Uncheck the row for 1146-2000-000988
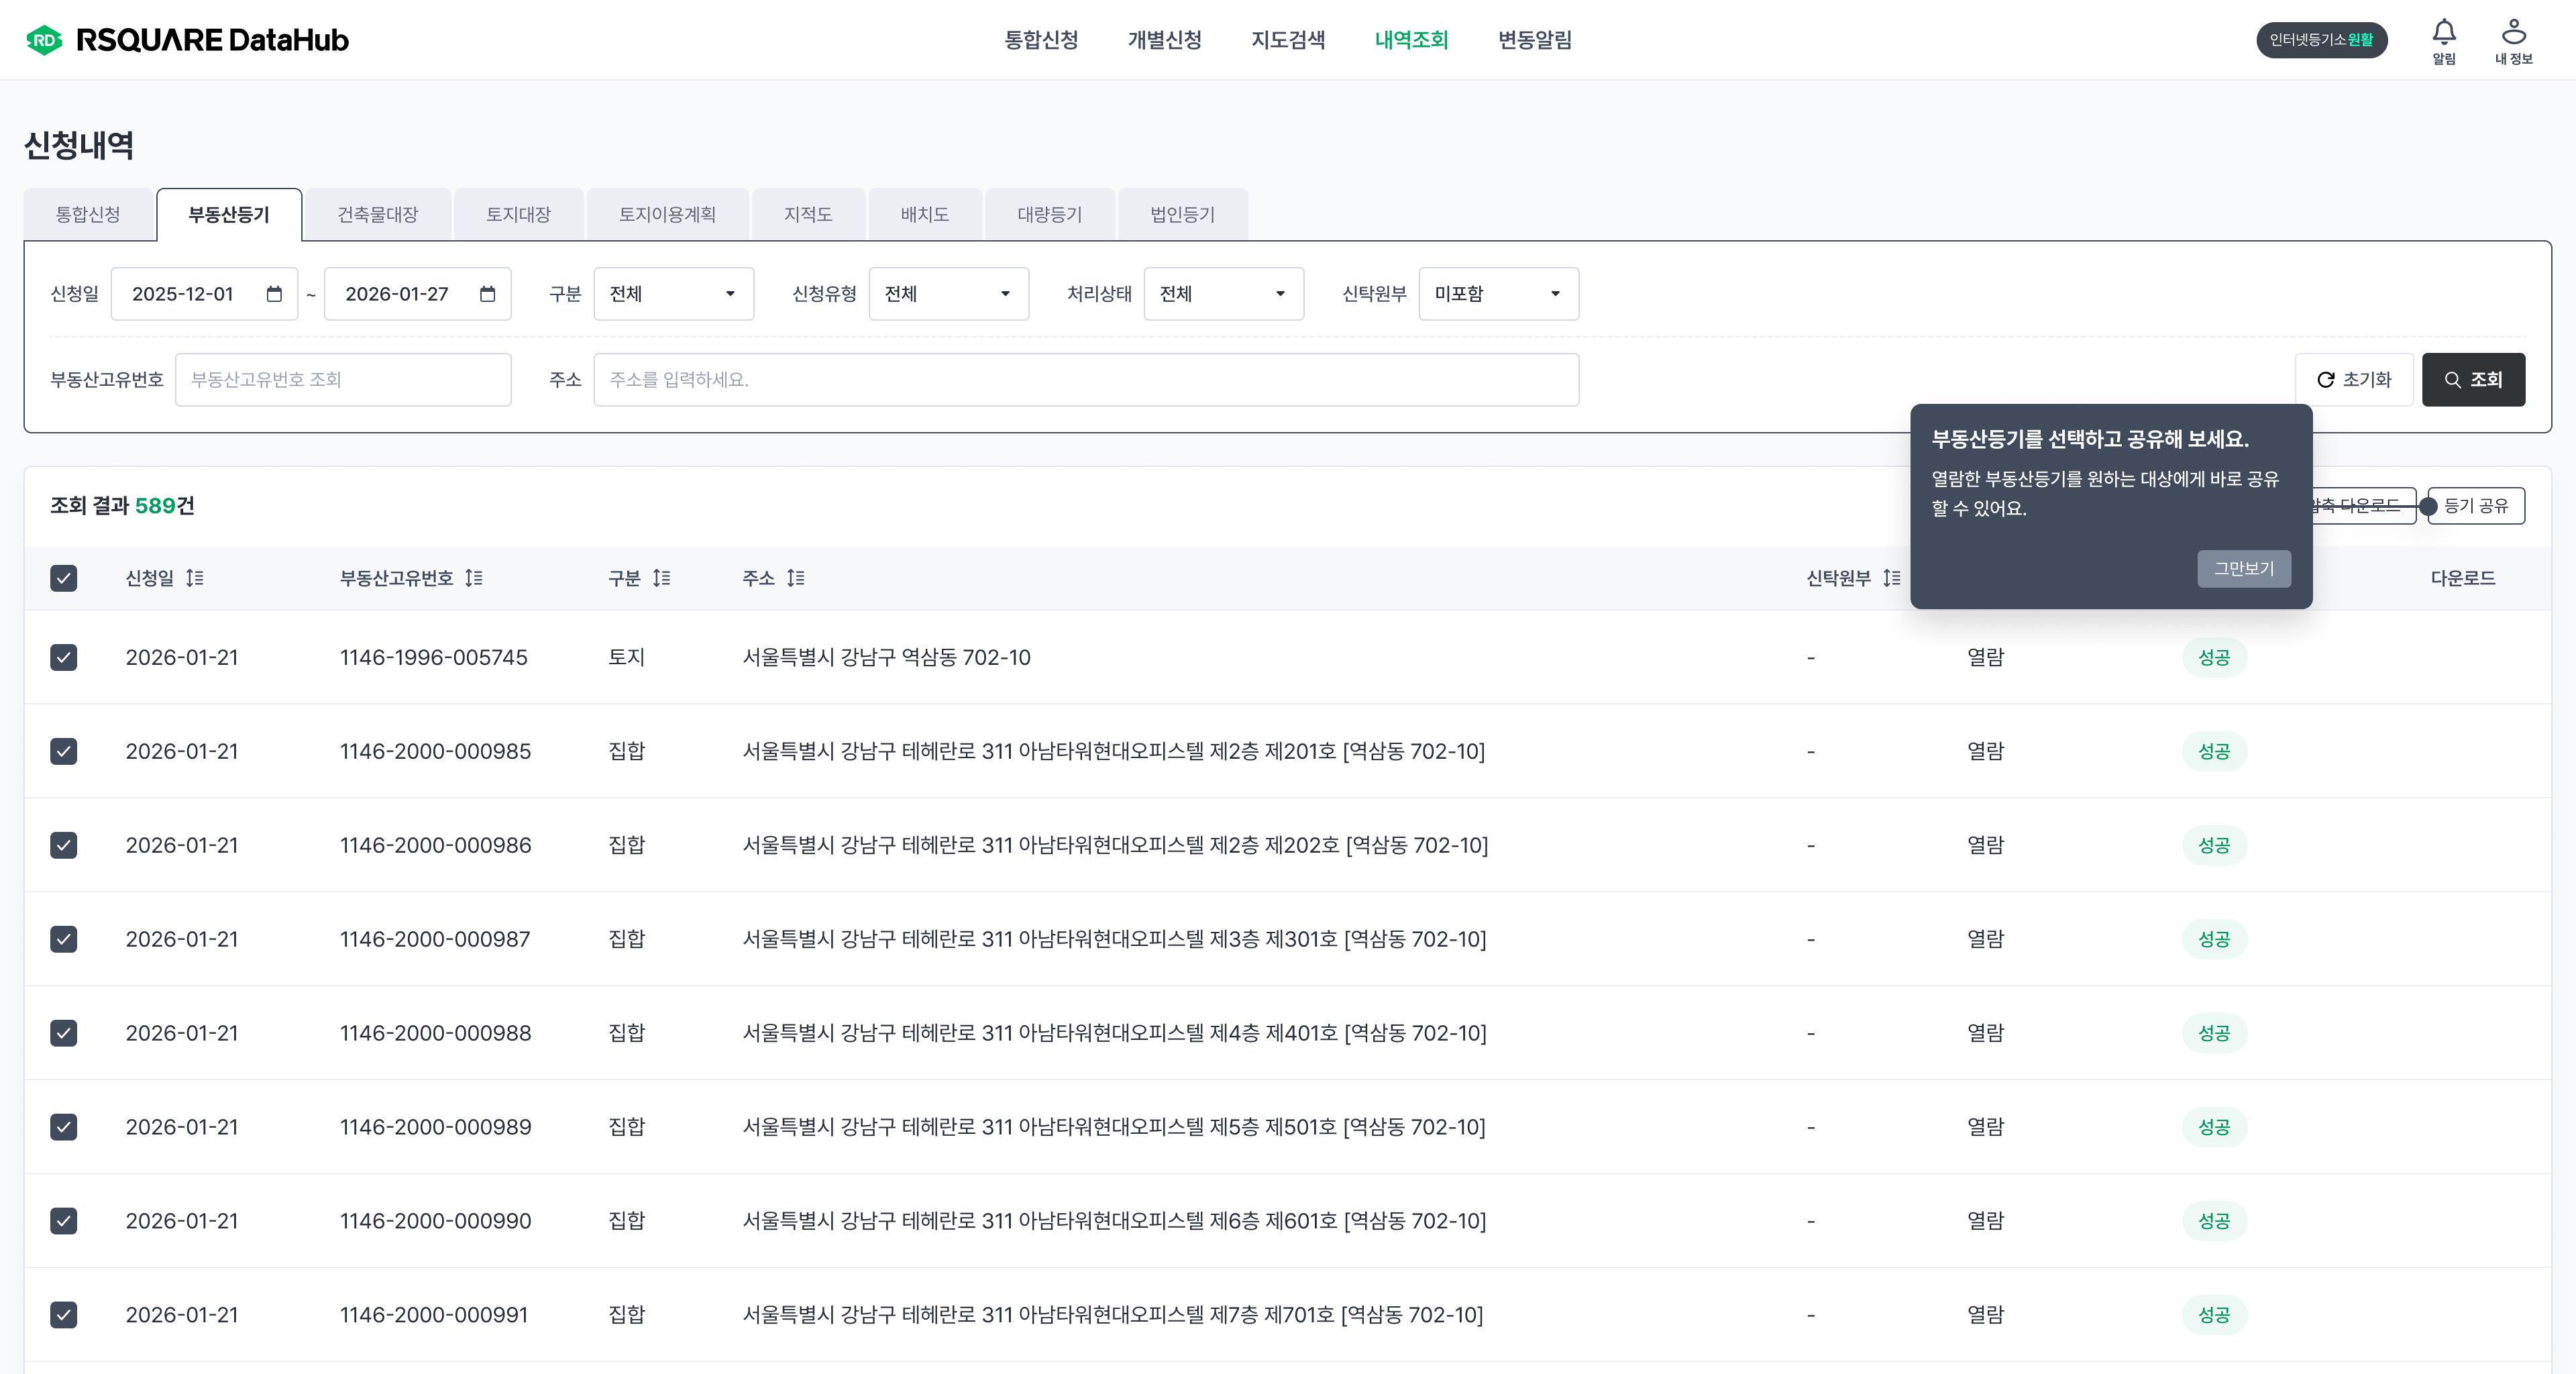Screen dimensions: 2576x1374 point(64,1033)
